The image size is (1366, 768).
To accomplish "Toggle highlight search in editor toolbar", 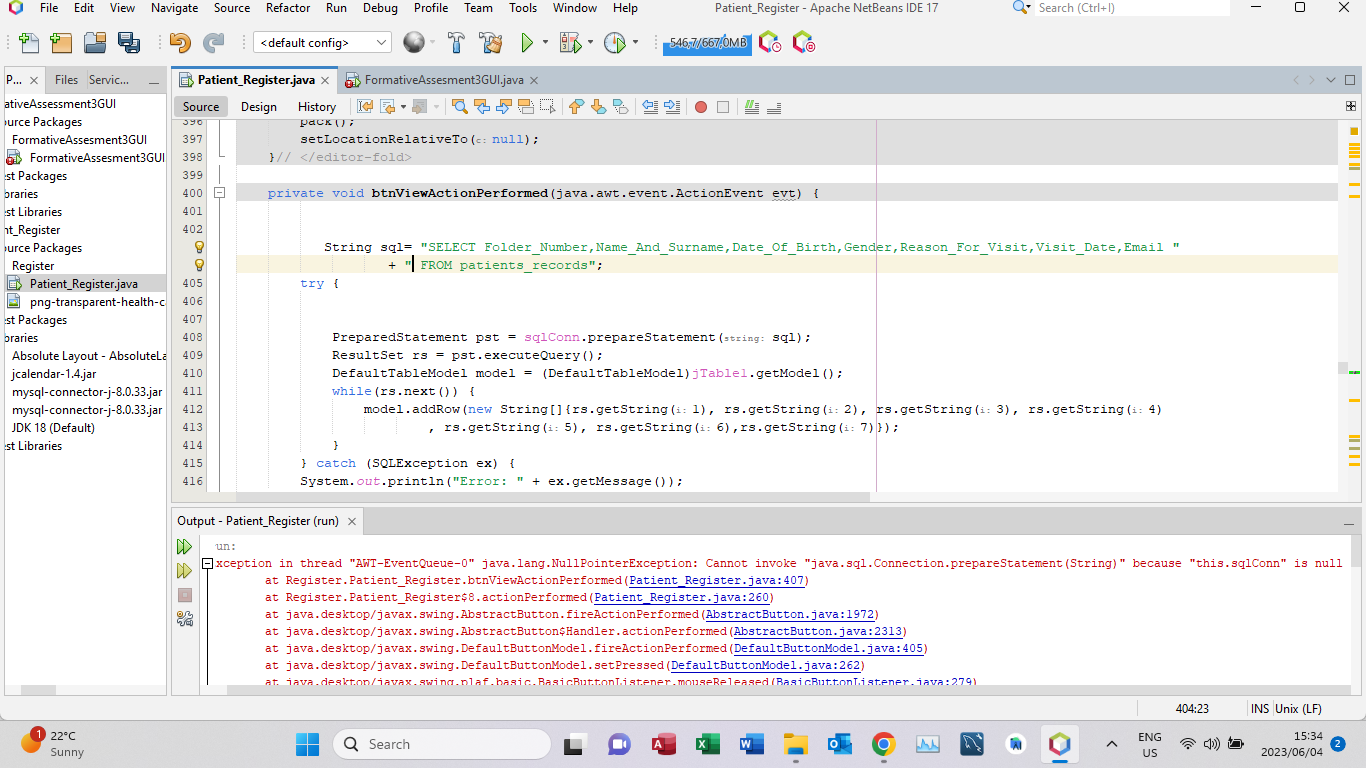I will 527,107.
